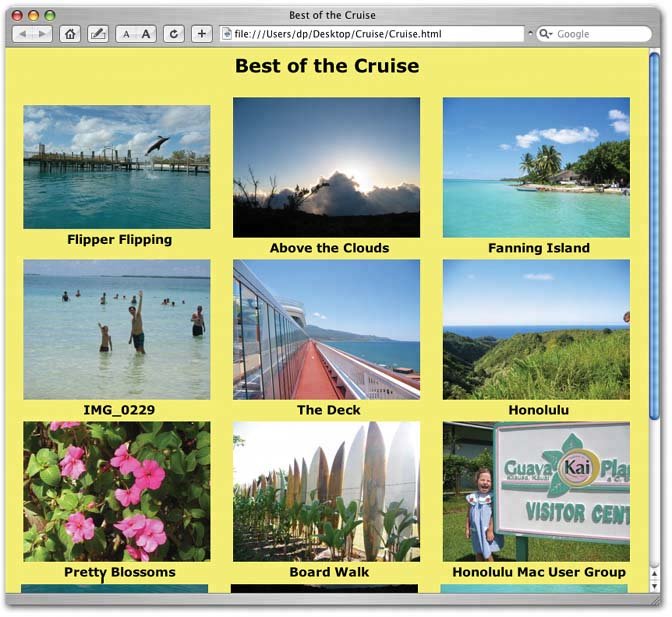Click the scroll down arrow
The image size is (672, 617).
(x=655, y=587)
